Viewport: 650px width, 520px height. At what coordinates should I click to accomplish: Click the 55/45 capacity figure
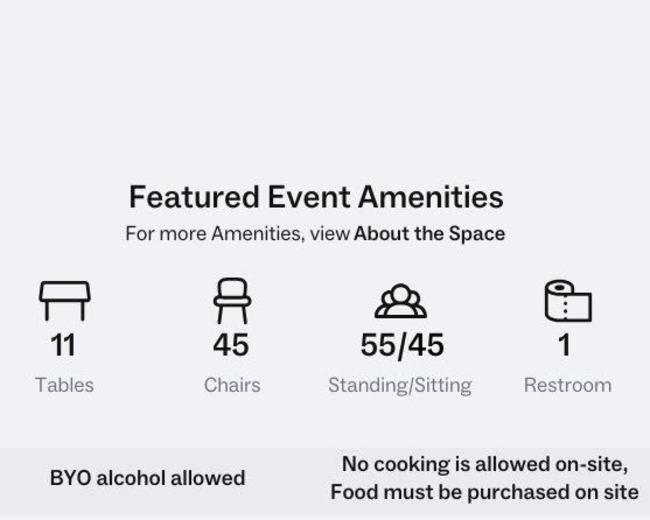click(x=402, y=345)
